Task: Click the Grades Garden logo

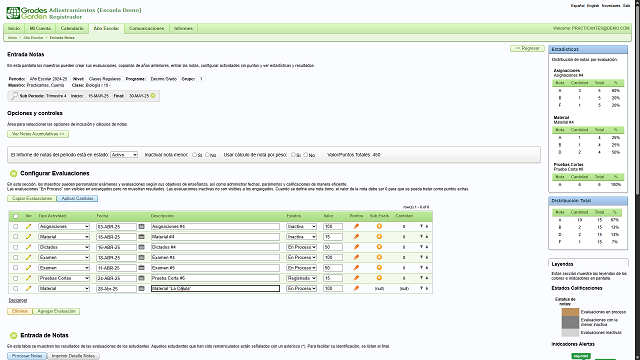Action: (27, 13)
